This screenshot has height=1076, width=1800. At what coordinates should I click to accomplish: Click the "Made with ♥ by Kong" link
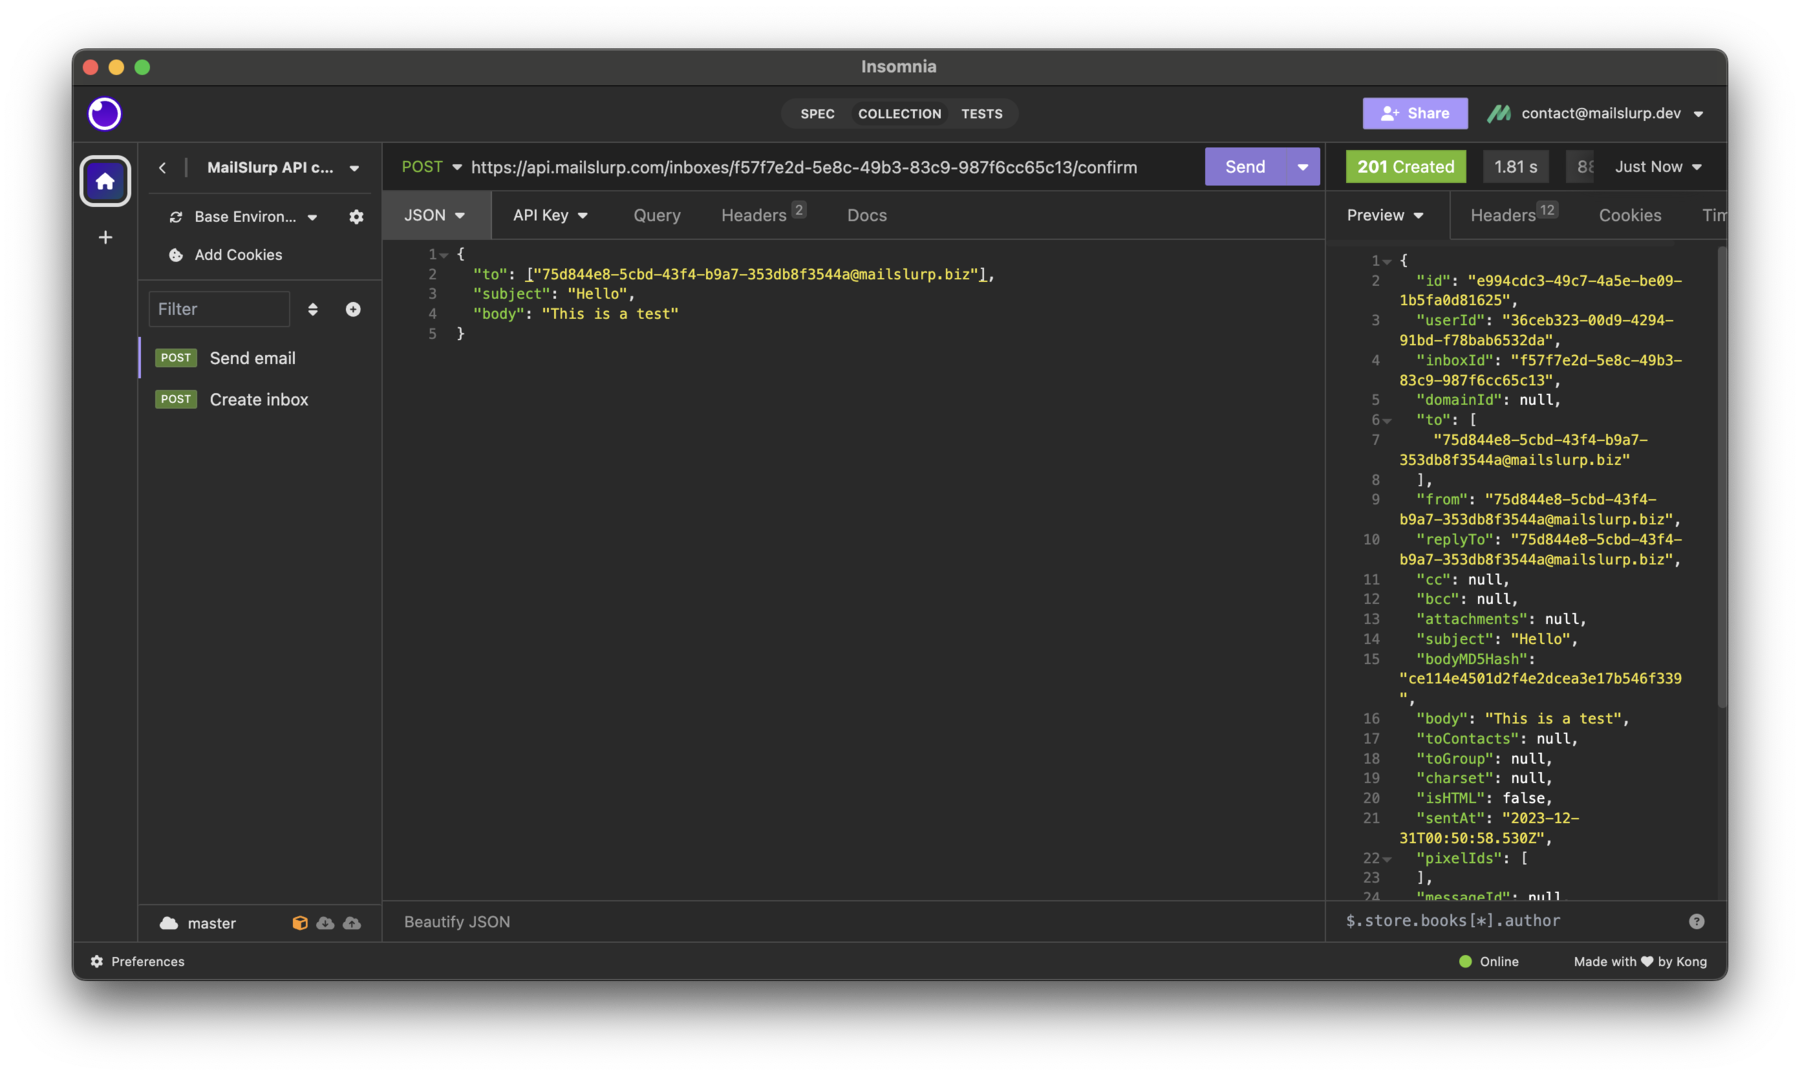click(1640, 961)
